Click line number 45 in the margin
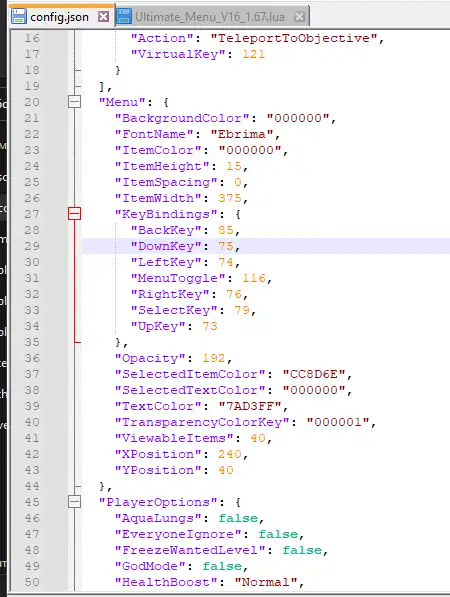450x597 pixels. point(32,502)
